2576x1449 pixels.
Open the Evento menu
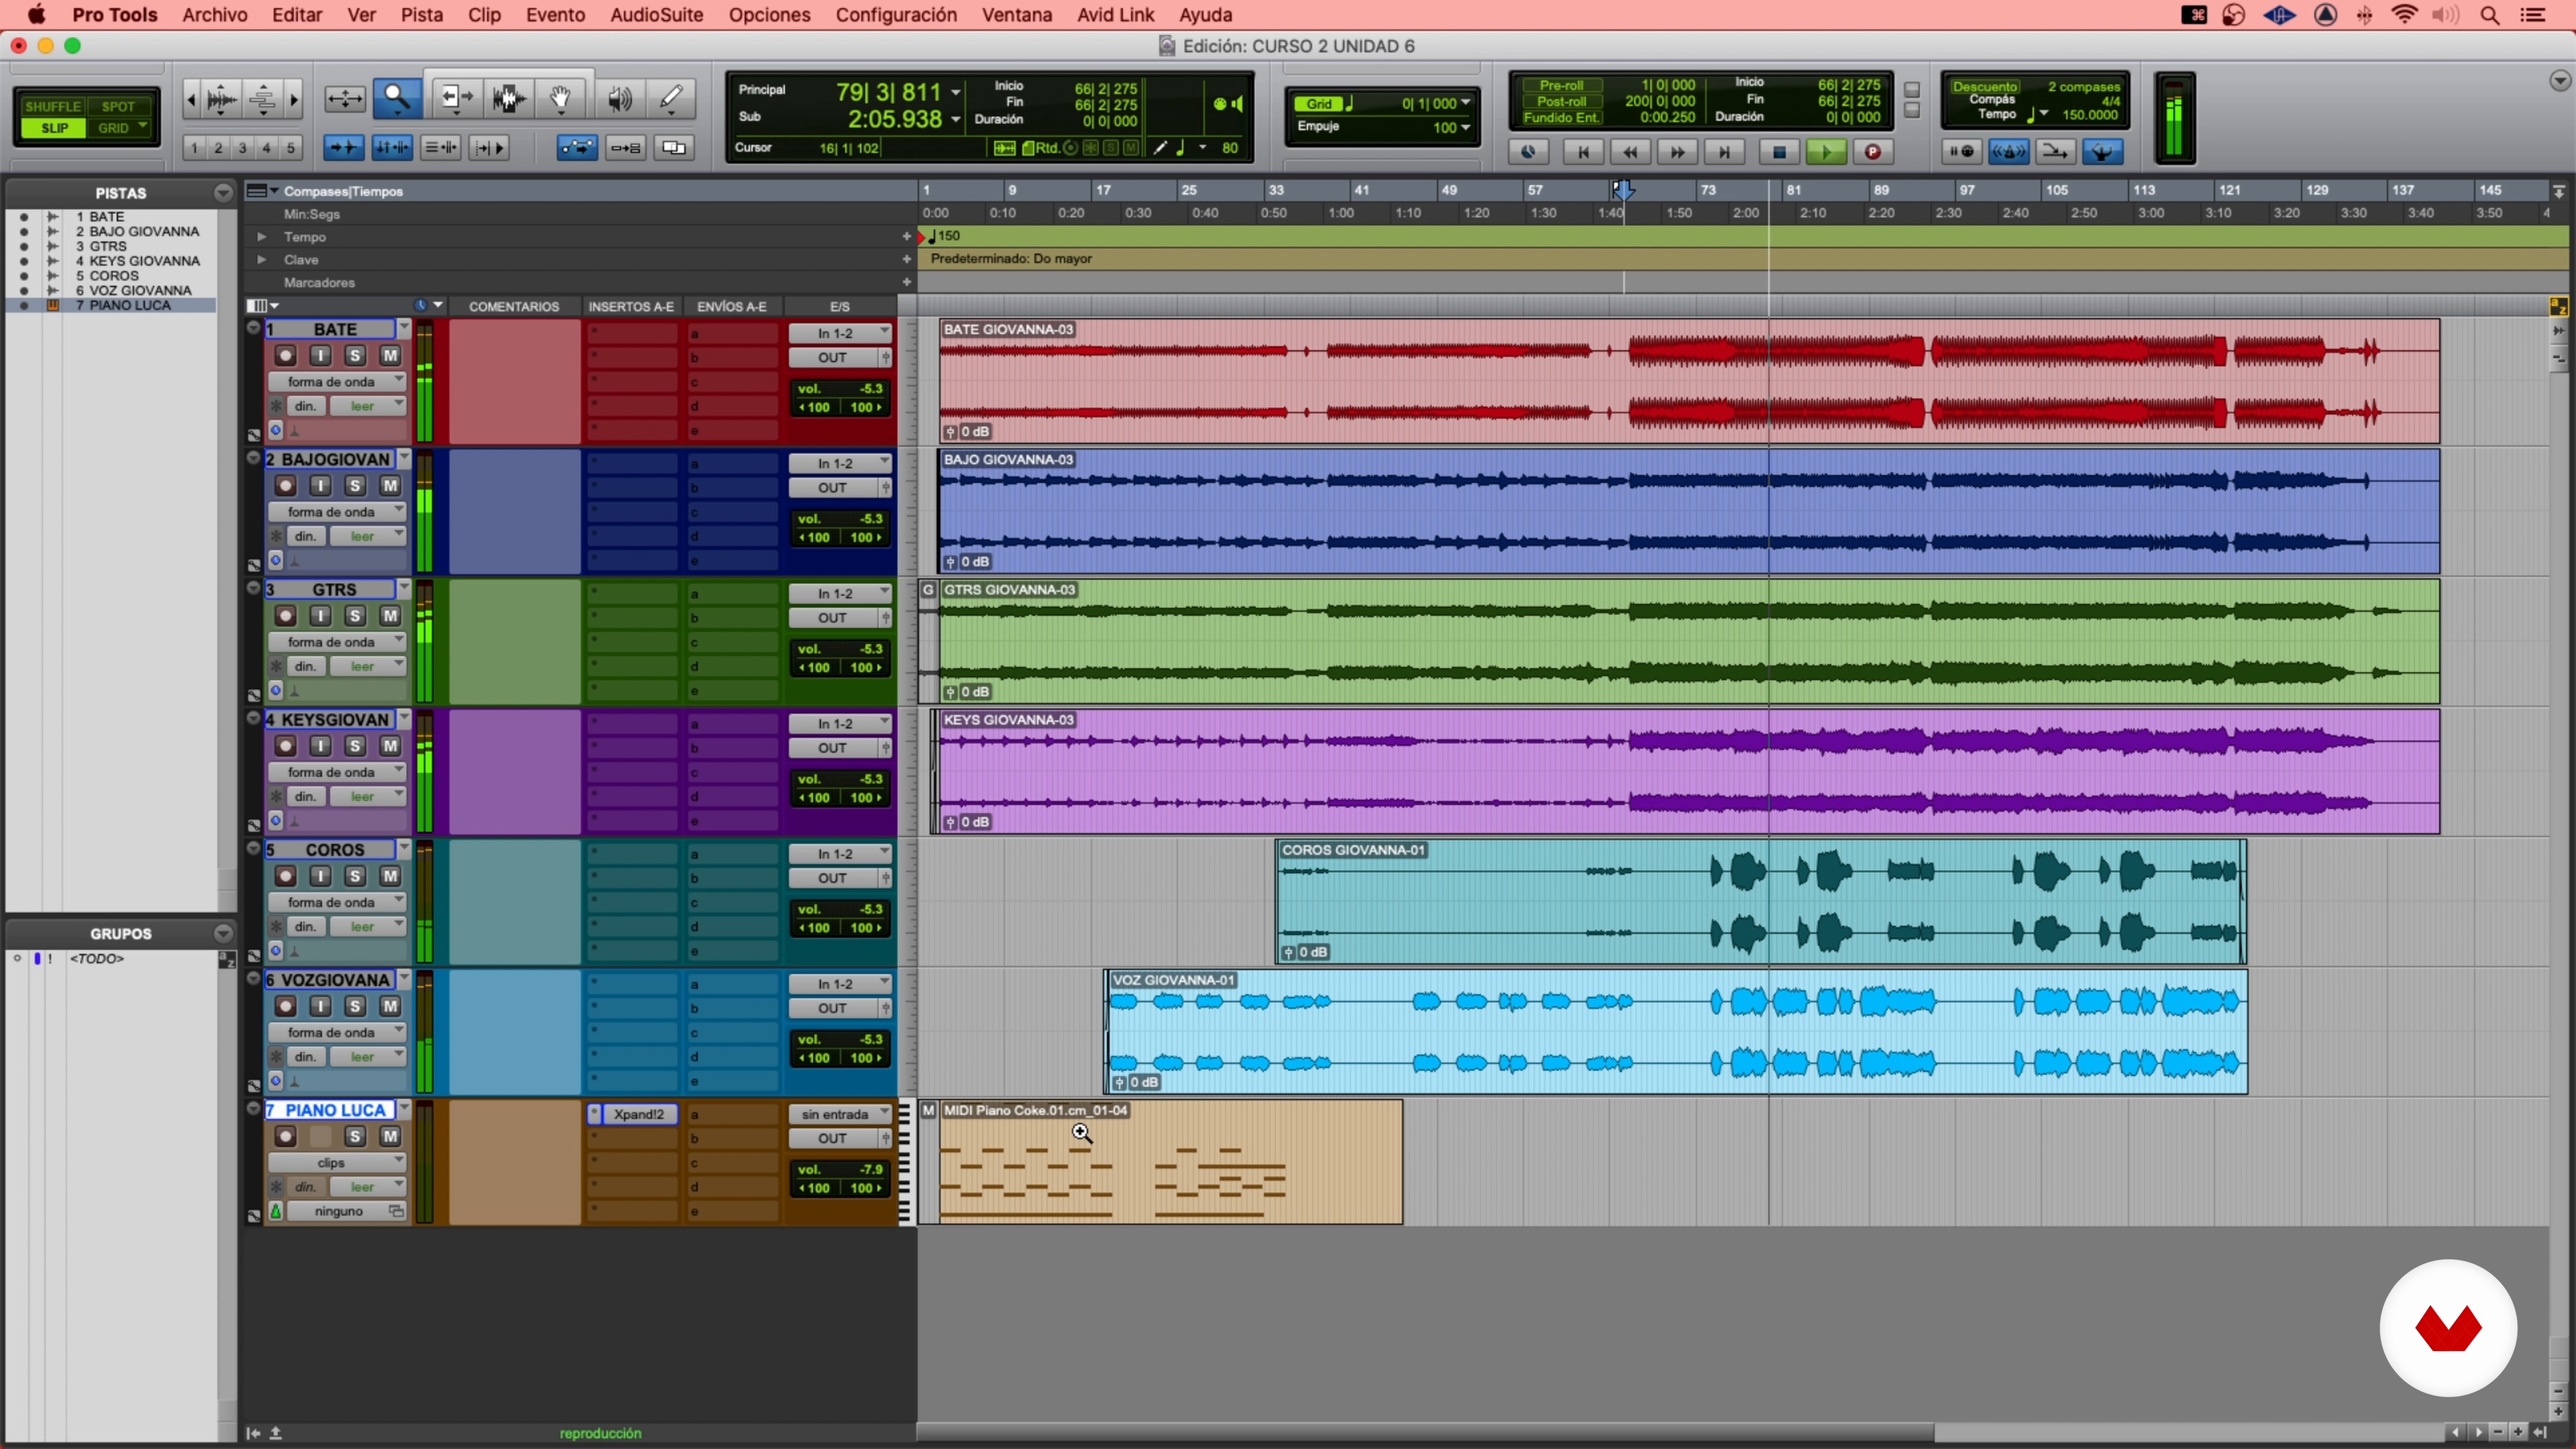point(555,15)
